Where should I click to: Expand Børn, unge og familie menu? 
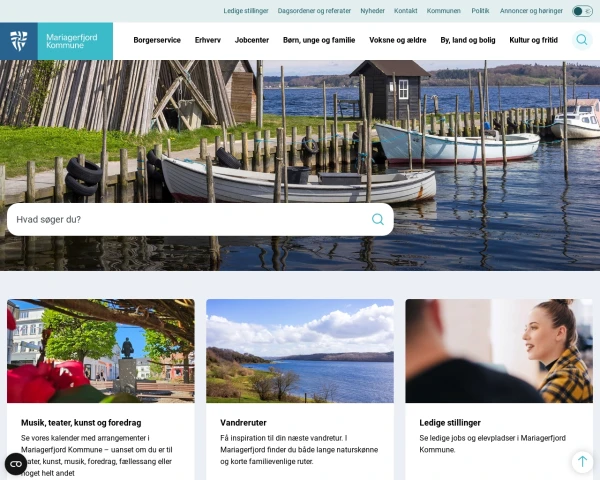(x=319, y=40)
